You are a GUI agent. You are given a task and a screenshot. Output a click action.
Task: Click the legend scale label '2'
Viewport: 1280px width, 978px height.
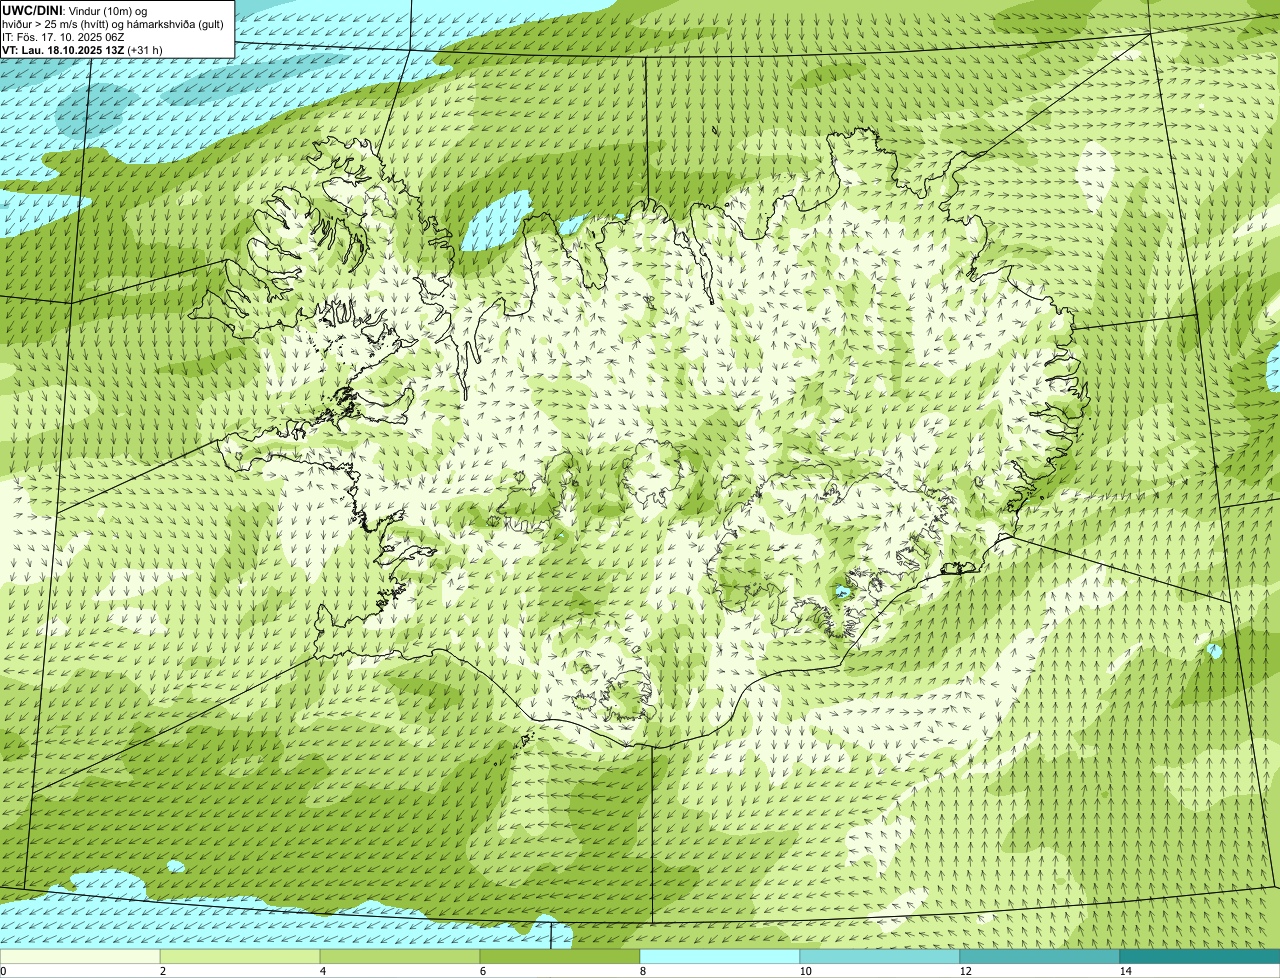[x=162, y=971]
